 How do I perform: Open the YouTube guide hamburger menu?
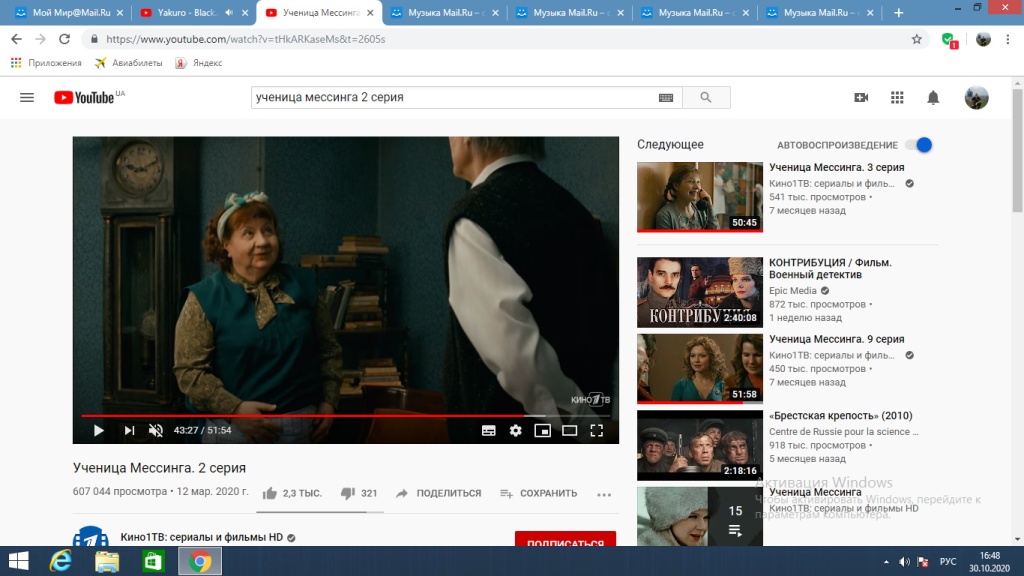[27, 97]
